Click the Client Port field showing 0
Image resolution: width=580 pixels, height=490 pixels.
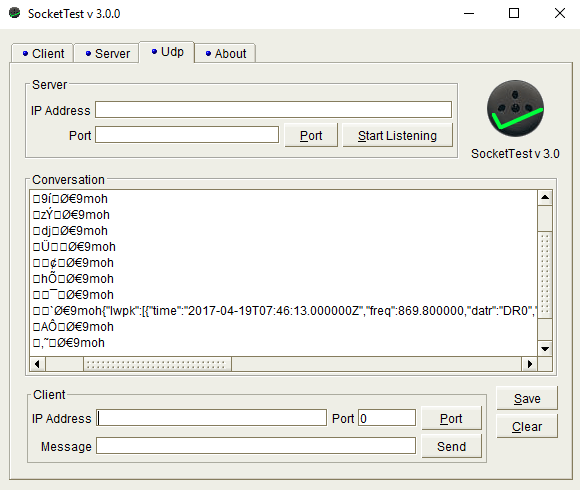[x=387, y=418]
